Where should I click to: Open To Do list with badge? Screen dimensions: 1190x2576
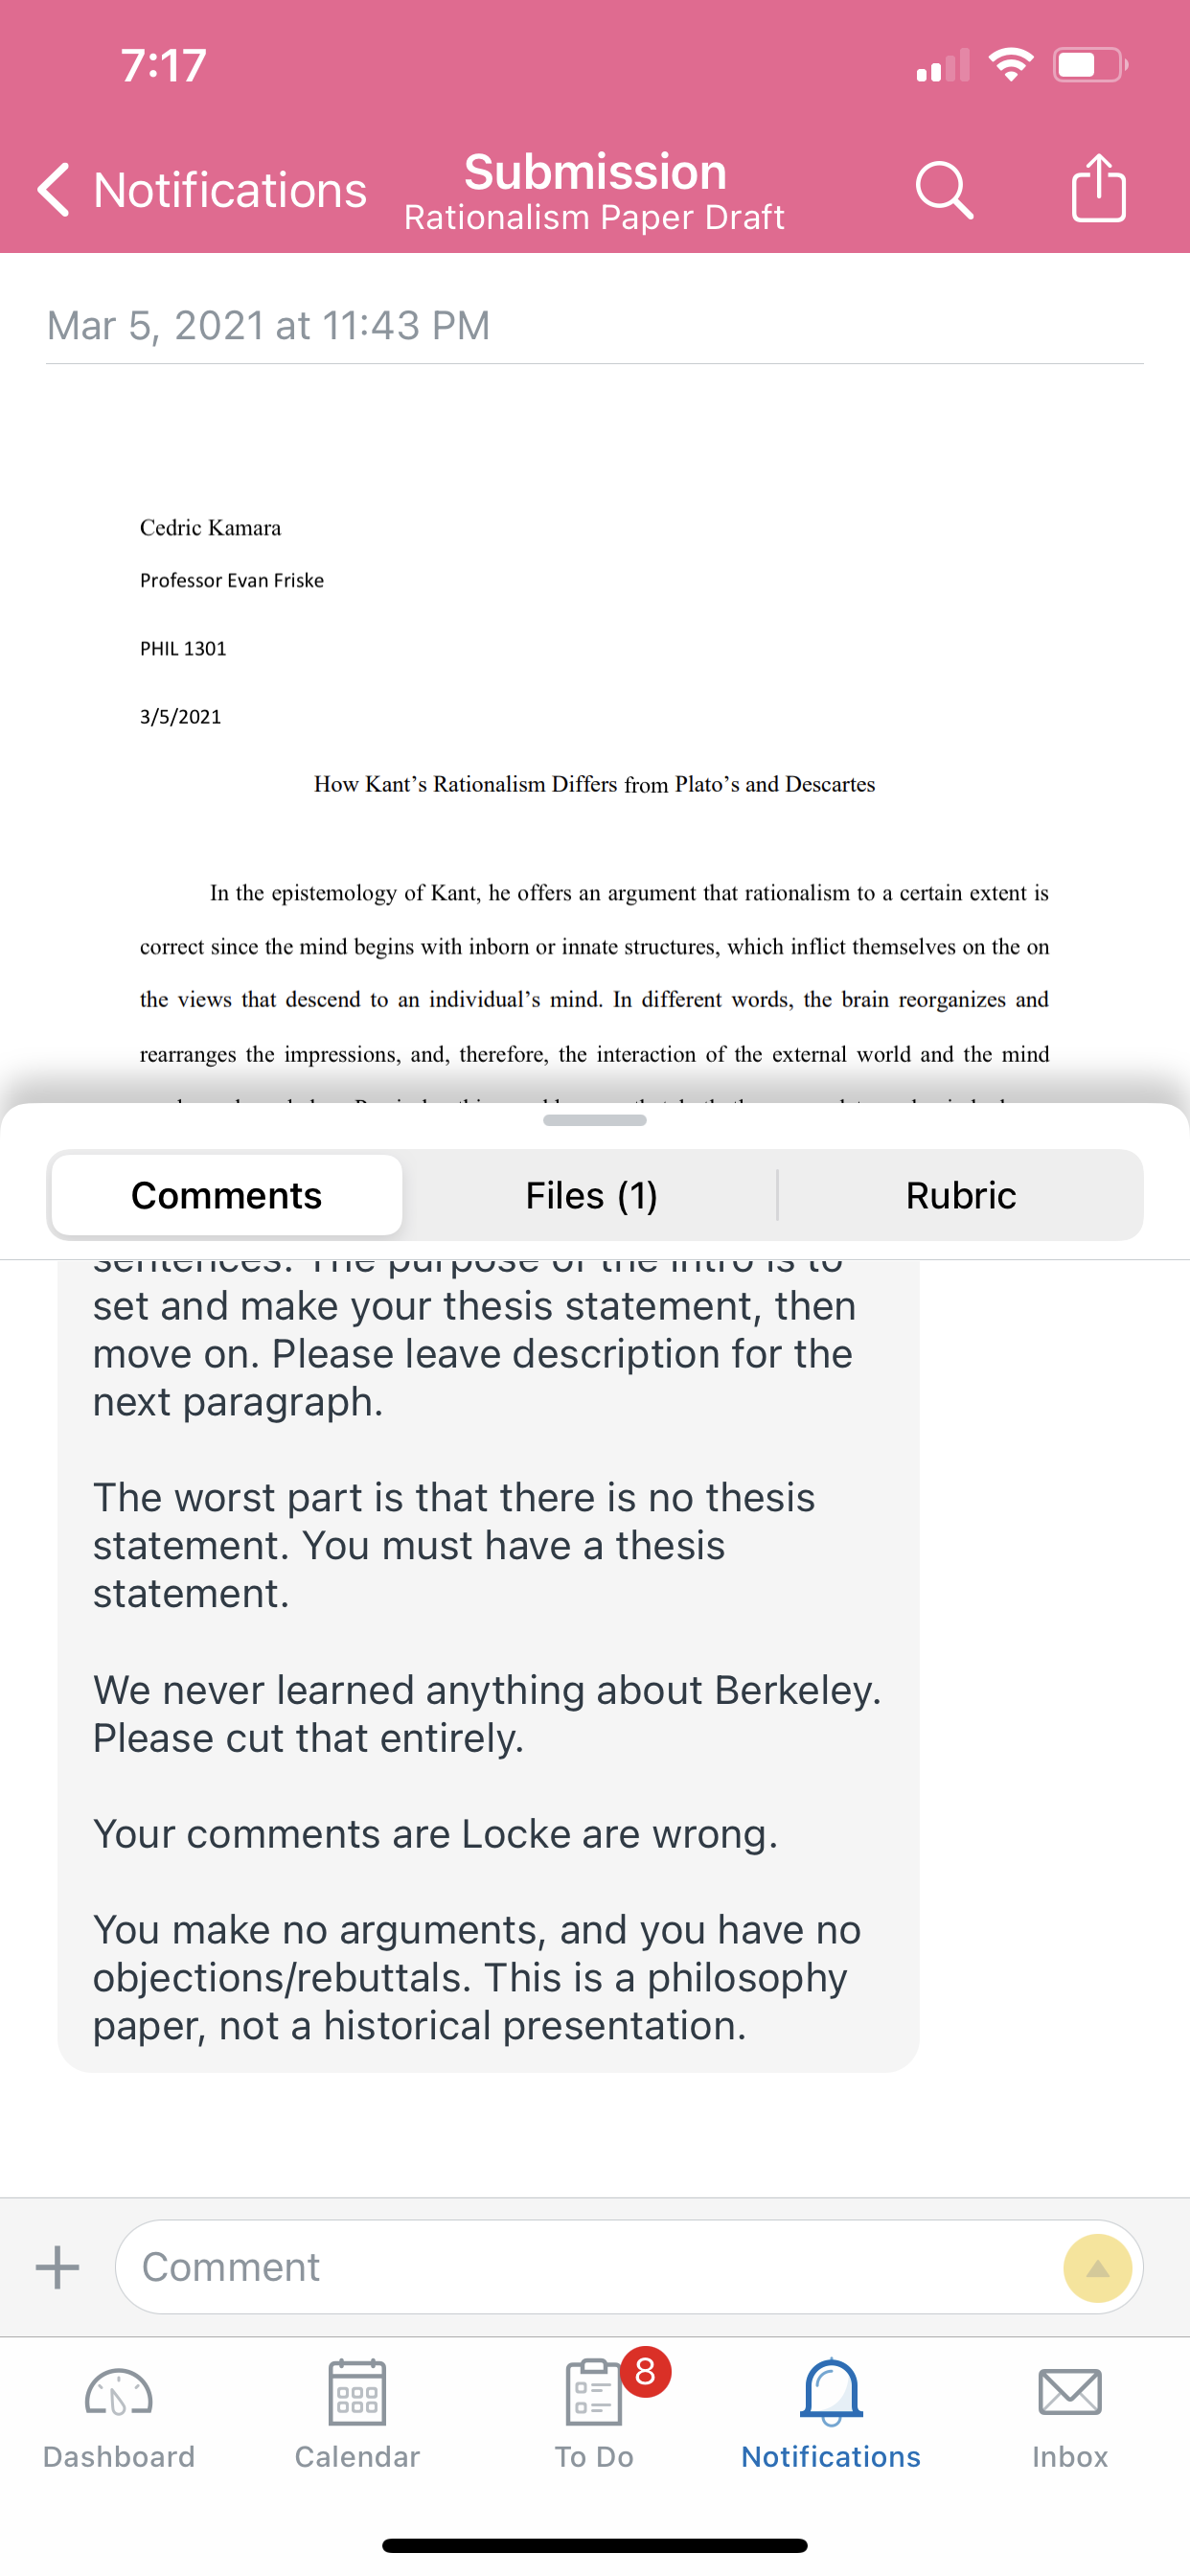coord(595,2415)
